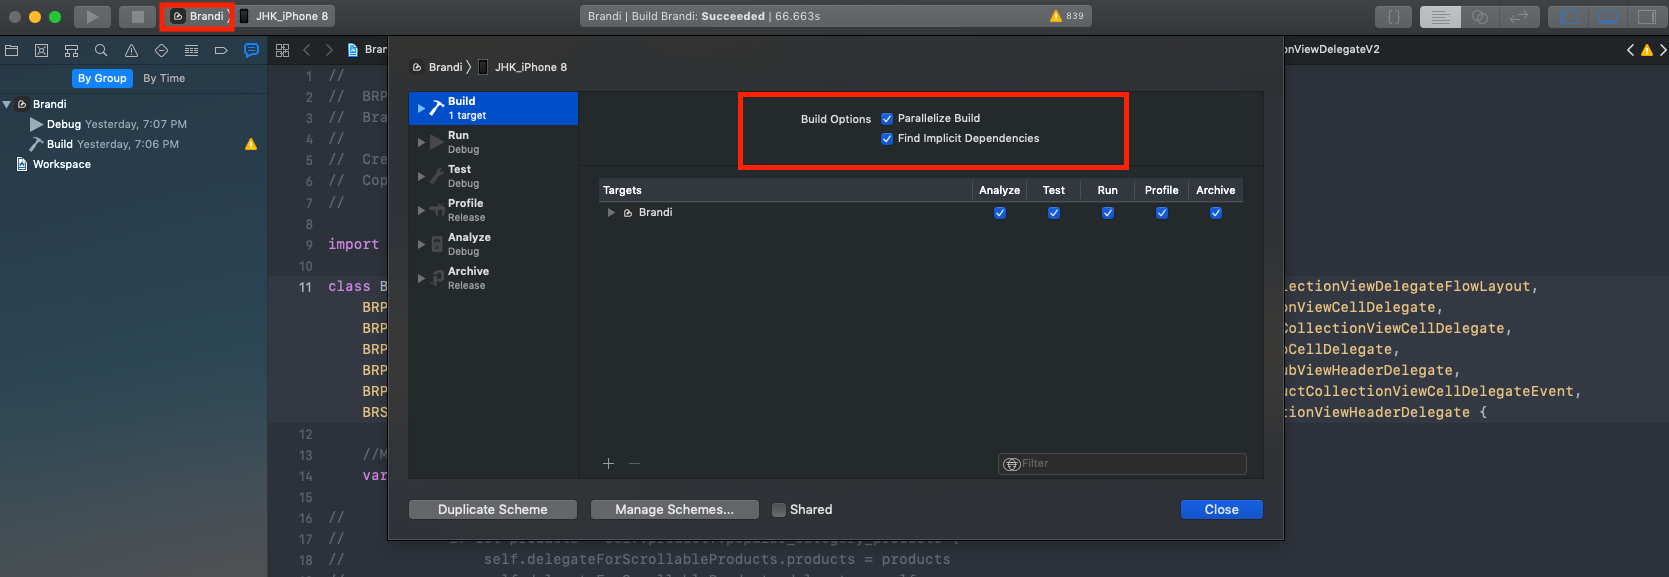Expand the Brandi target row
Viewport: 1669px width, 577px height.
(x=611, y=213)
